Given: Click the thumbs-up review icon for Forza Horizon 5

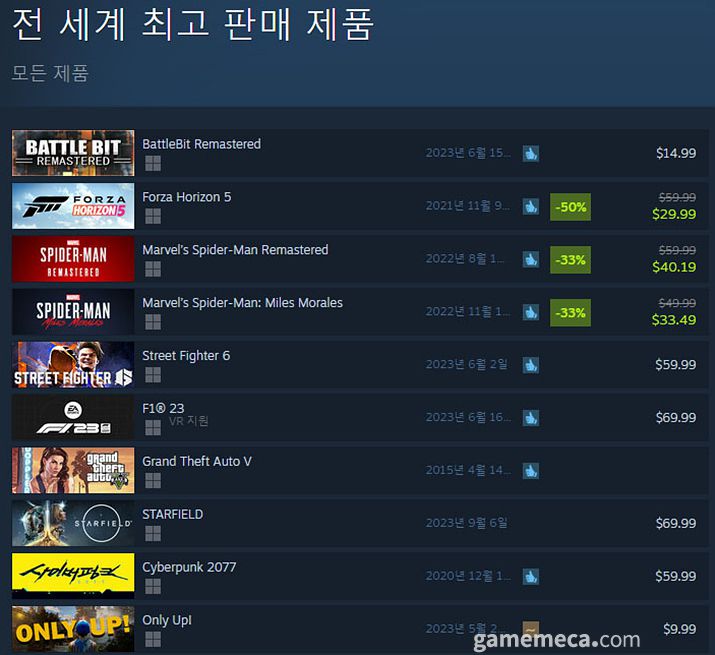Looking at the screenshot, I should pos(530,206).
